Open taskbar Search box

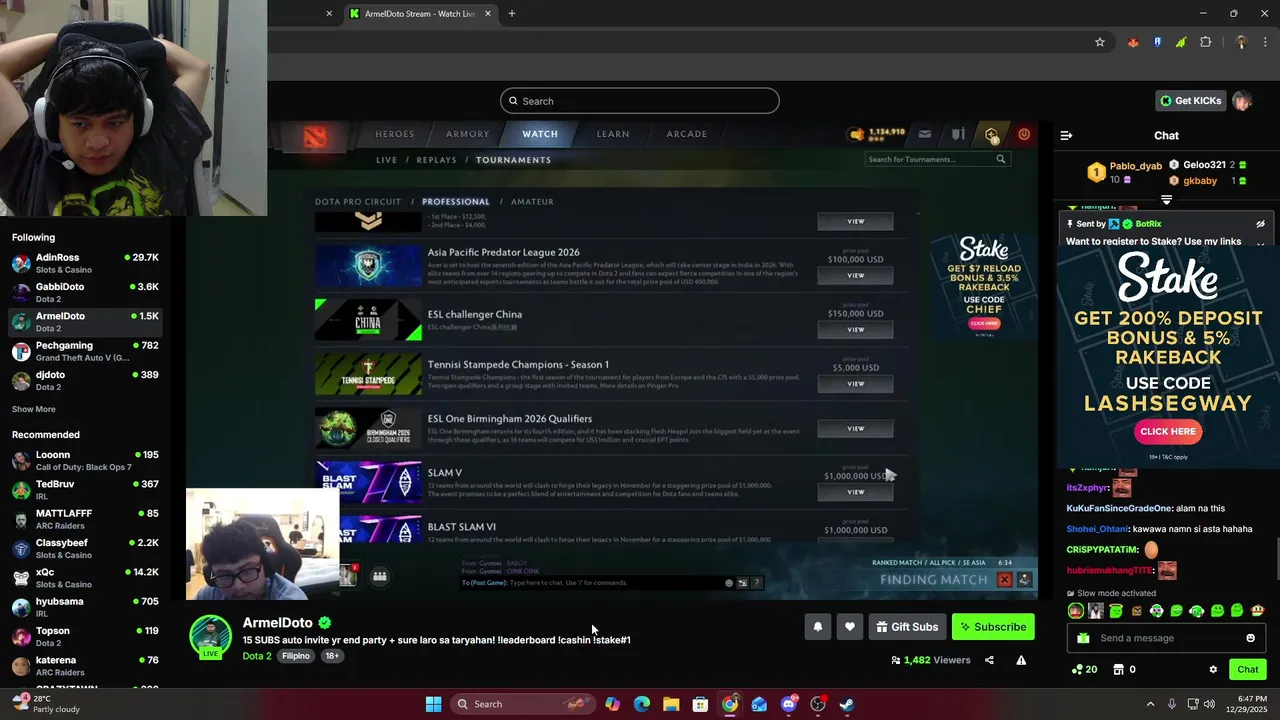521,704
